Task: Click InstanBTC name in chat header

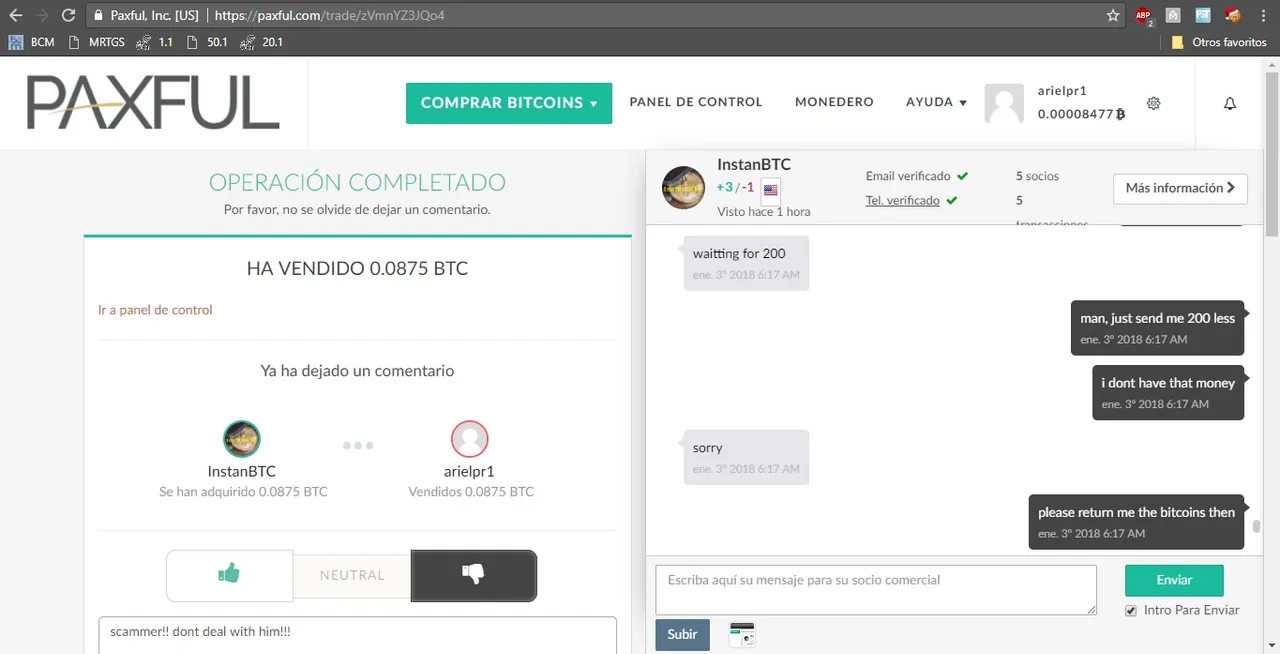Action: point(754,165)
